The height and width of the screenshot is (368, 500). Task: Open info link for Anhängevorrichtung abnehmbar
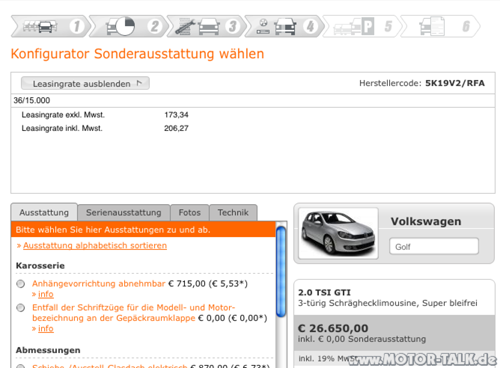click(x=46, y=294)
